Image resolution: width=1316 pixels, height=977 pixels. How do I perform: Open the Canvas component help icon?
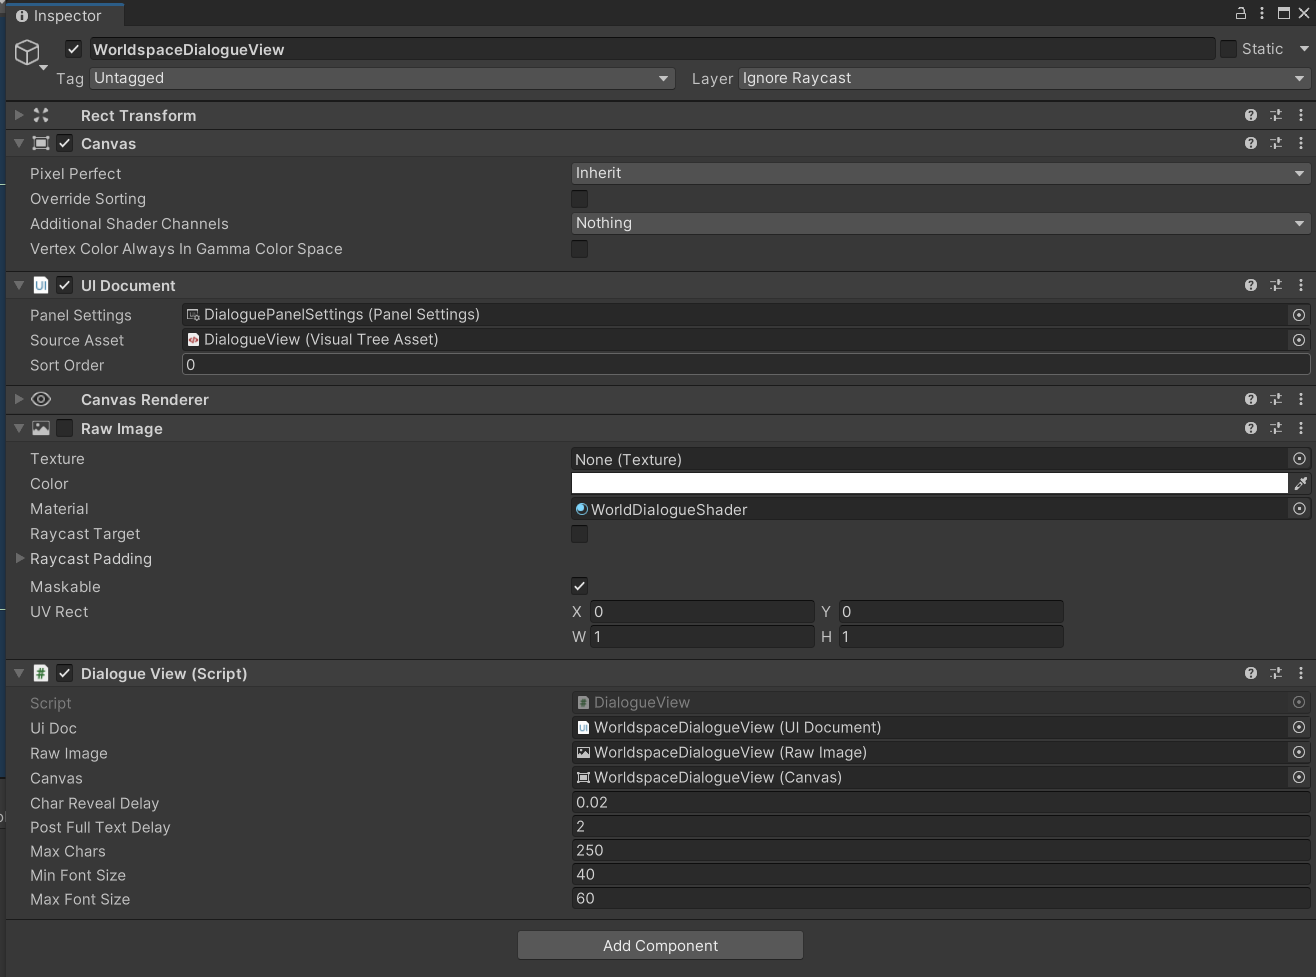tap(1250, 143)
